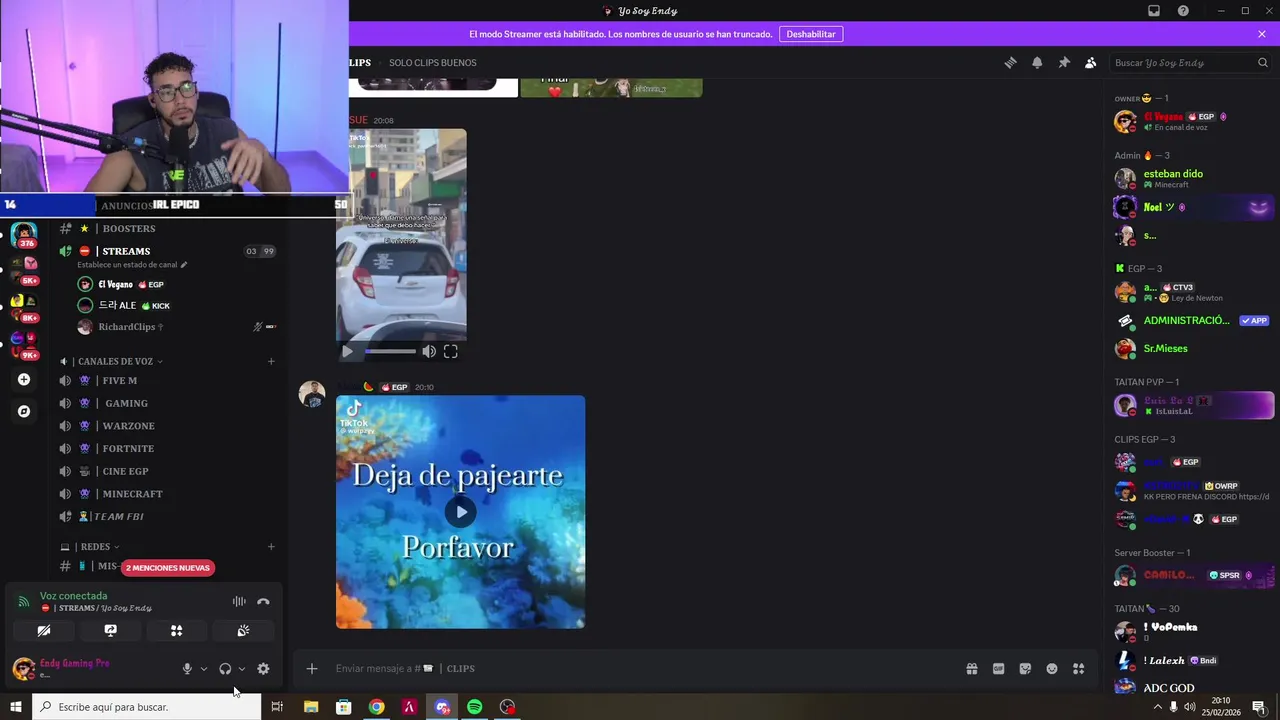The height and width of the screenshot is (720, 1280).
Task: Click the plus attachment button in message bar
Action: point(312,668)
